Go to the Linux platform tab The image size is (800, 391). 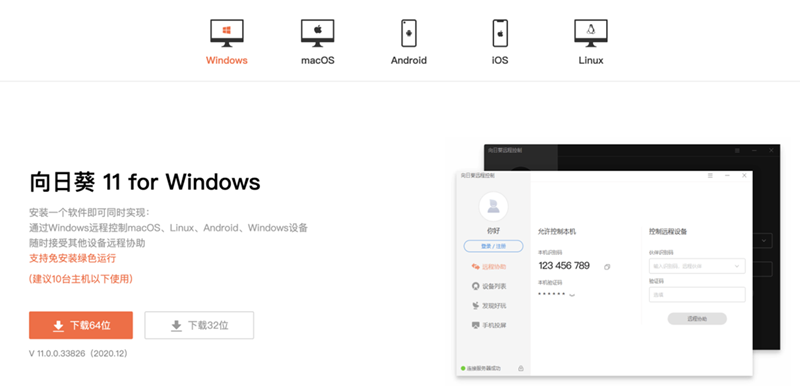591,42
